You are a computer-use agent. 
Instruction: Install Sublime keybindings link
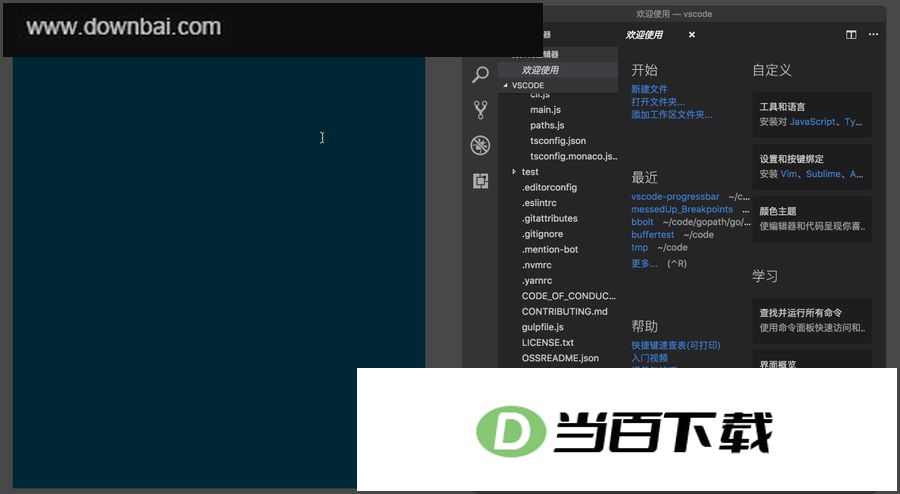coord(824,174)
